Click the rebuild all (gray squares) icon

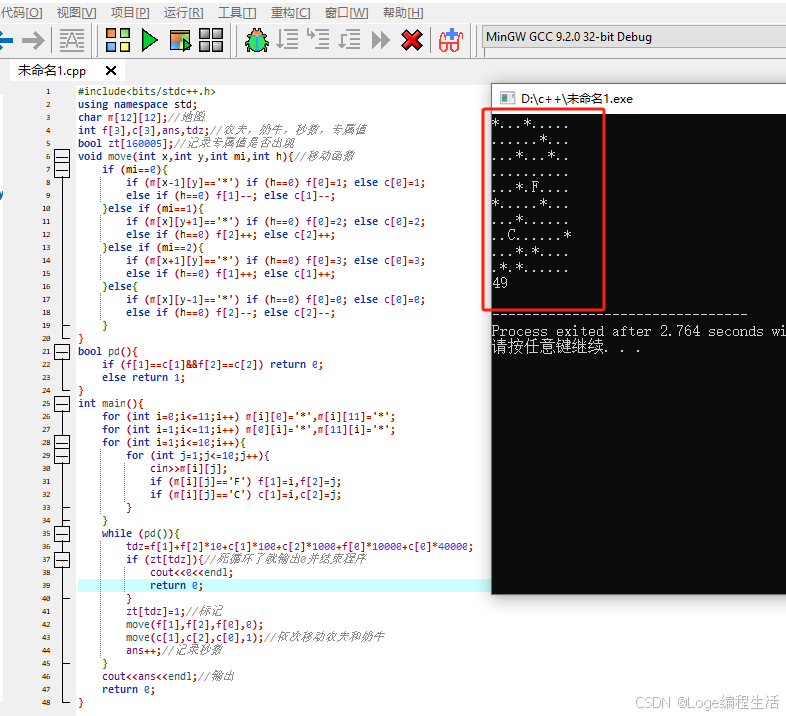coord(211,40)
